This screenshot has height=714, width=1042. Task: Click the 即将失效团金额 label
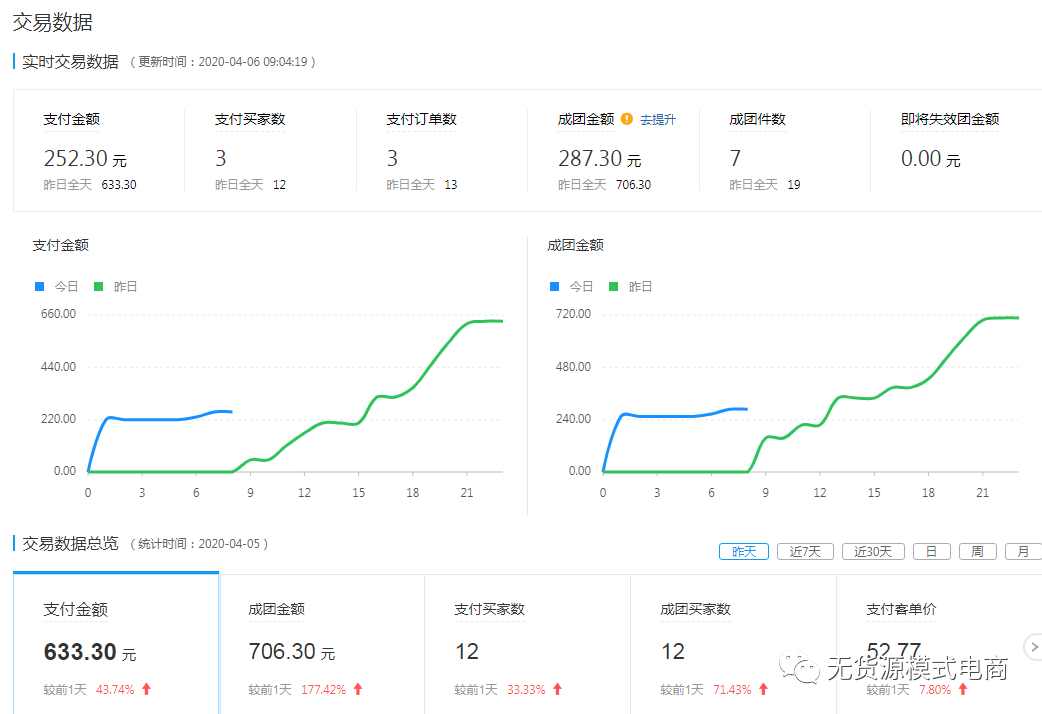tap(950, 120)
